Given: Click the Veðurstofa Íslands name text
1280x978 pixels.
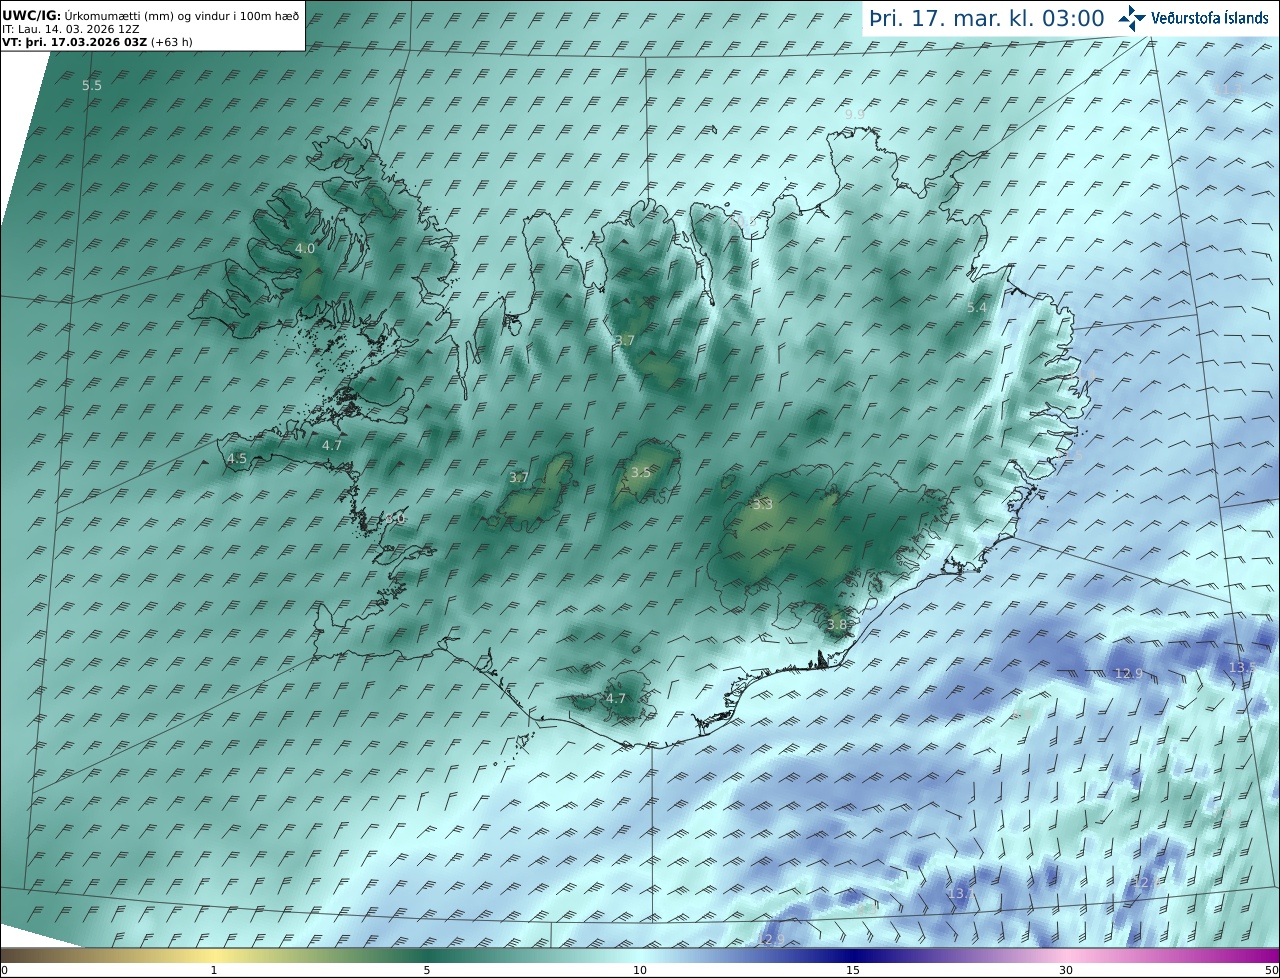Looking at the screenshot, I should pos(1209,18).
